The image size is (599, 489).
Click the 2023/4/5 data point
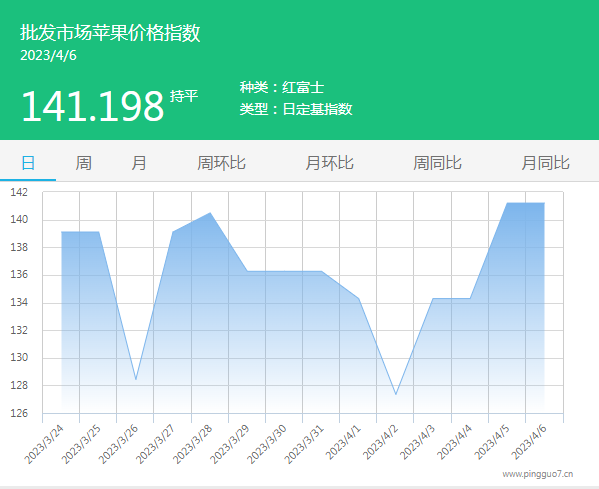coord(507,203)
